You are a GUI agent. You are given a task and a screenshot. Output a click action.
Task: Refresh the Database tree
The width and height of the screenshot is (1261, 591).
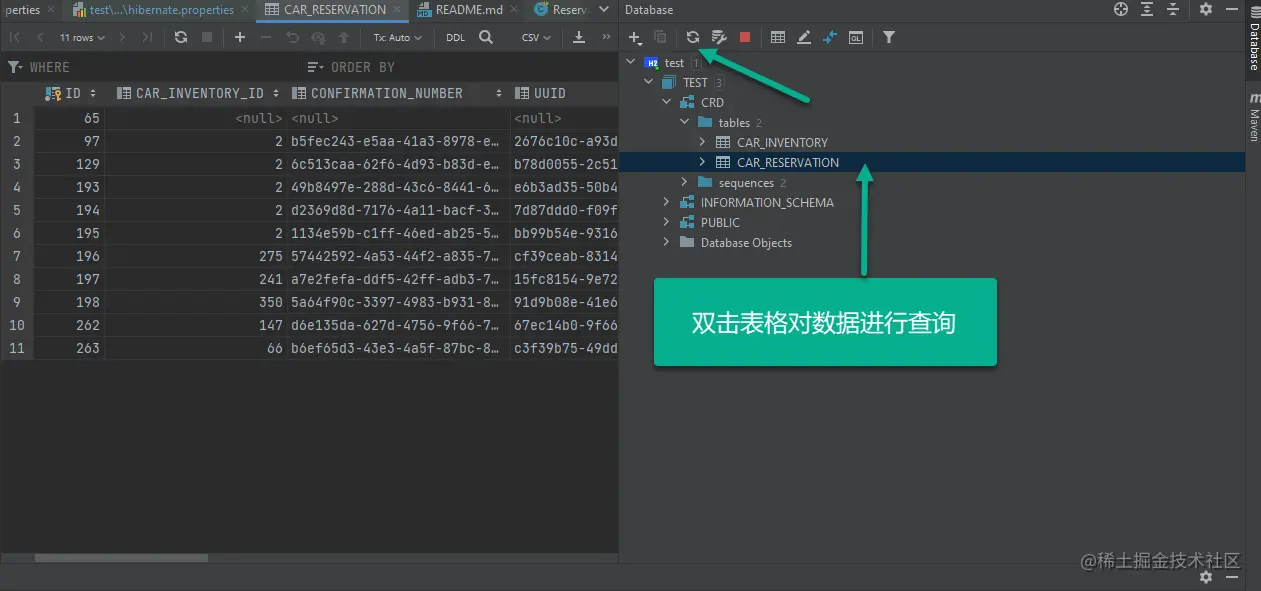click(692, 37)
